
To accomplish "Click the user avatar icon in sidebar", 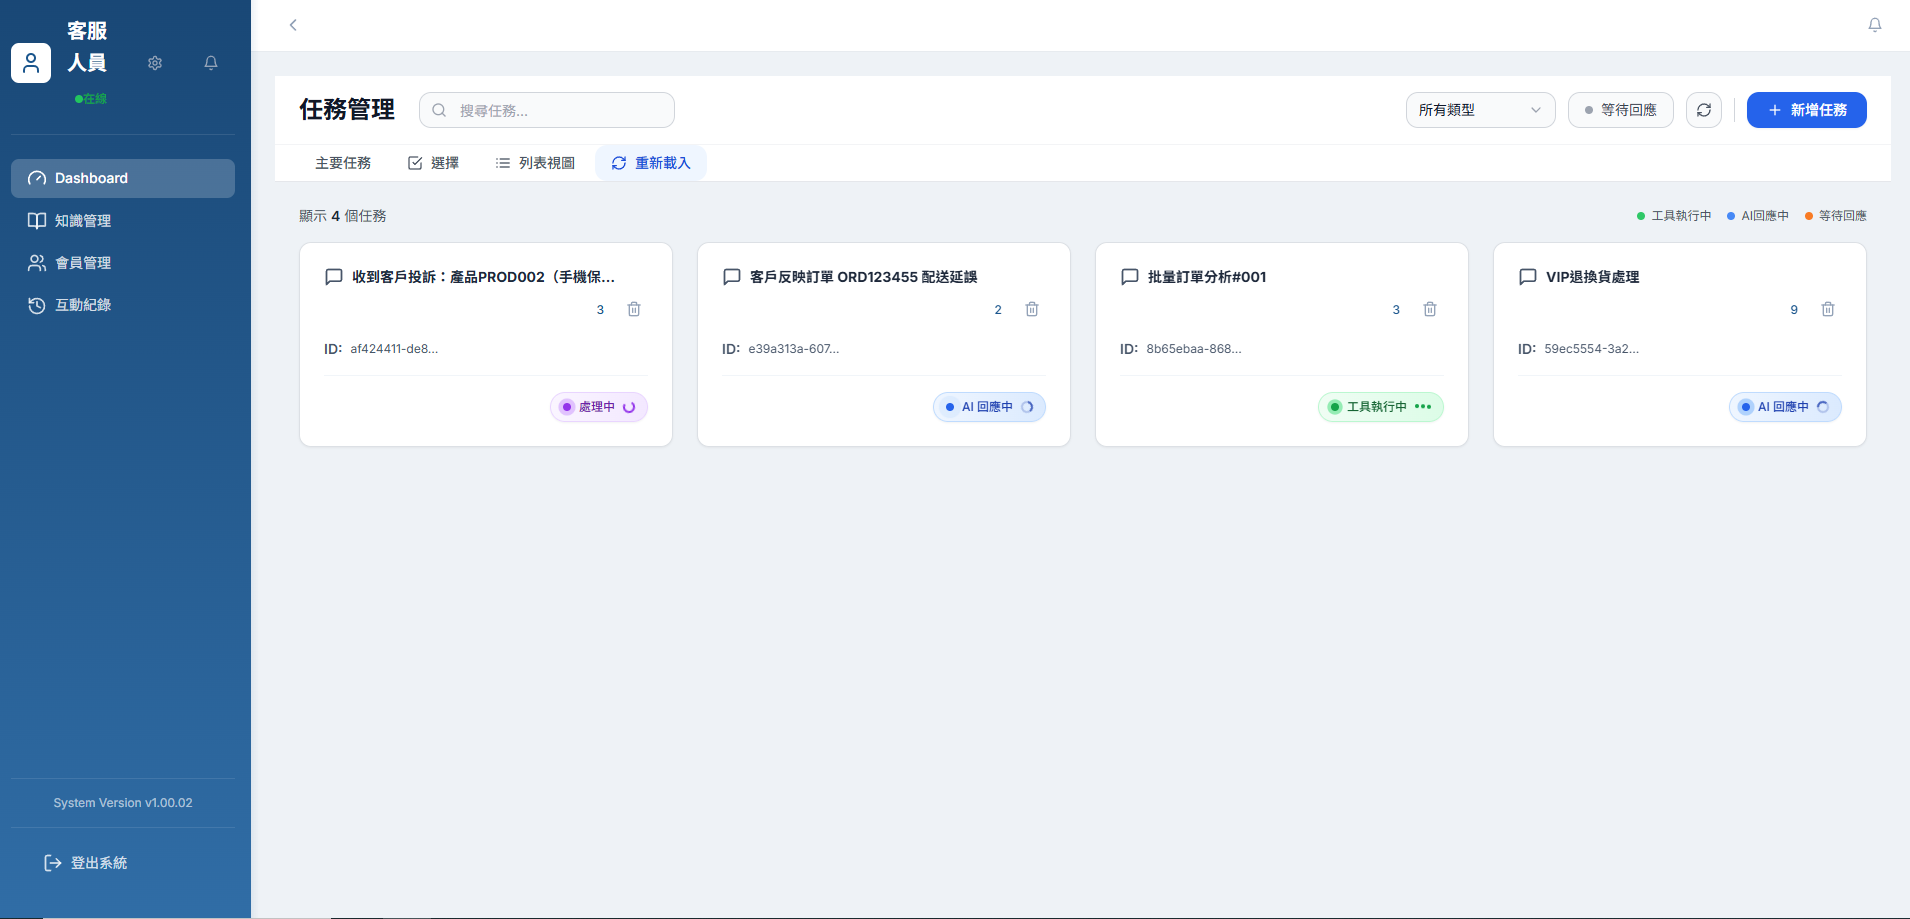I will point(31,63).
